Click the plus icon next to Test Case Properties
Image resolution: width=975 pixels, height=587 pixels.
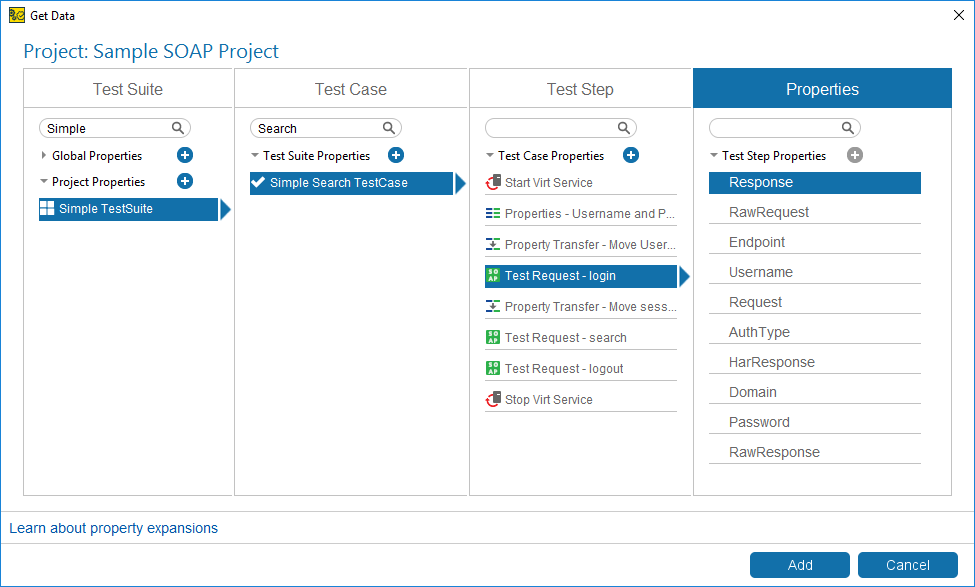[631, 155]
